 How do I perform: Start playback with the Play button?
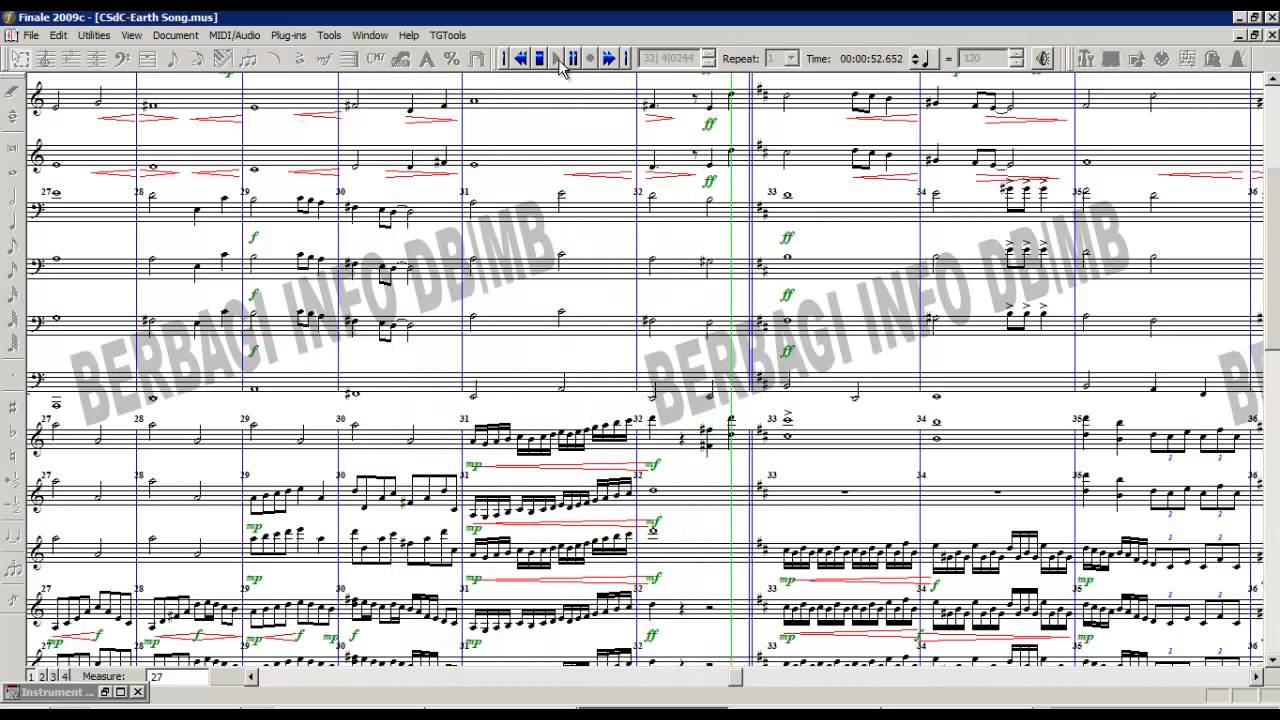556,59
